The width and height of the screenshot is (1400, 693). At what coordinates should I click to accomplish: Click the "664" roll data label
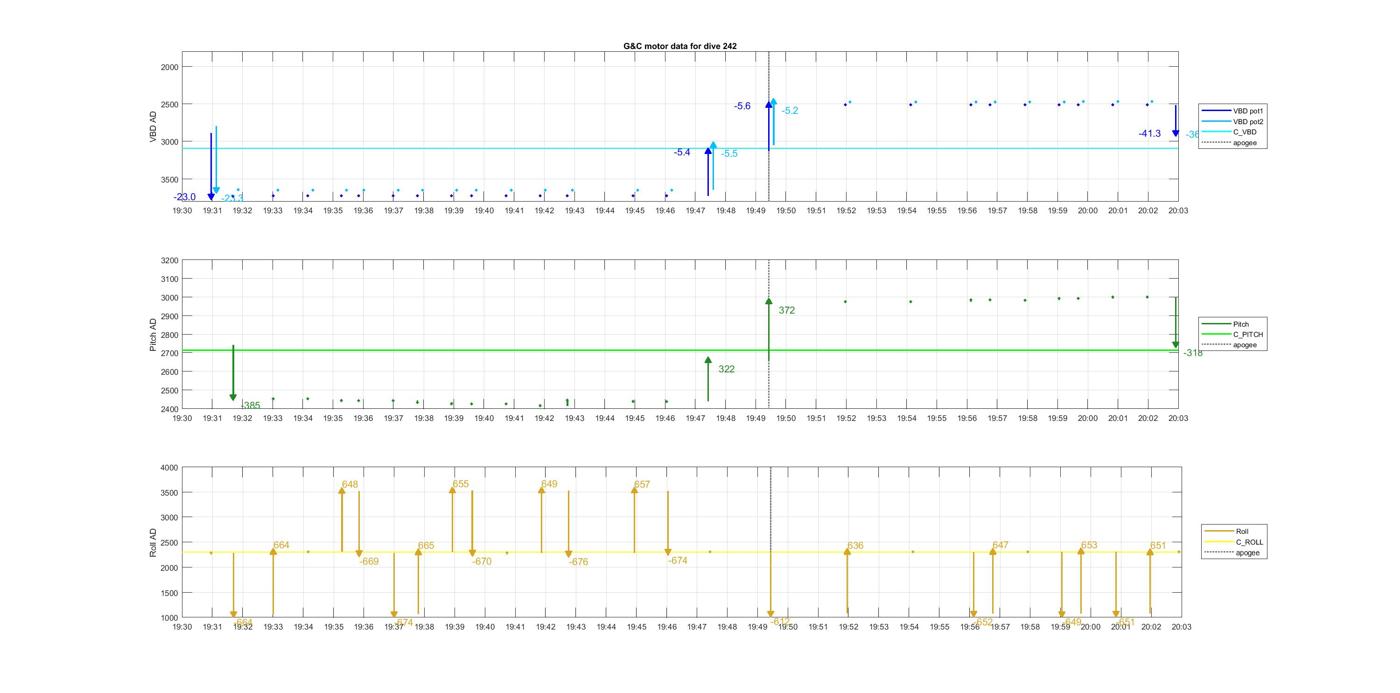coord(281,545)
